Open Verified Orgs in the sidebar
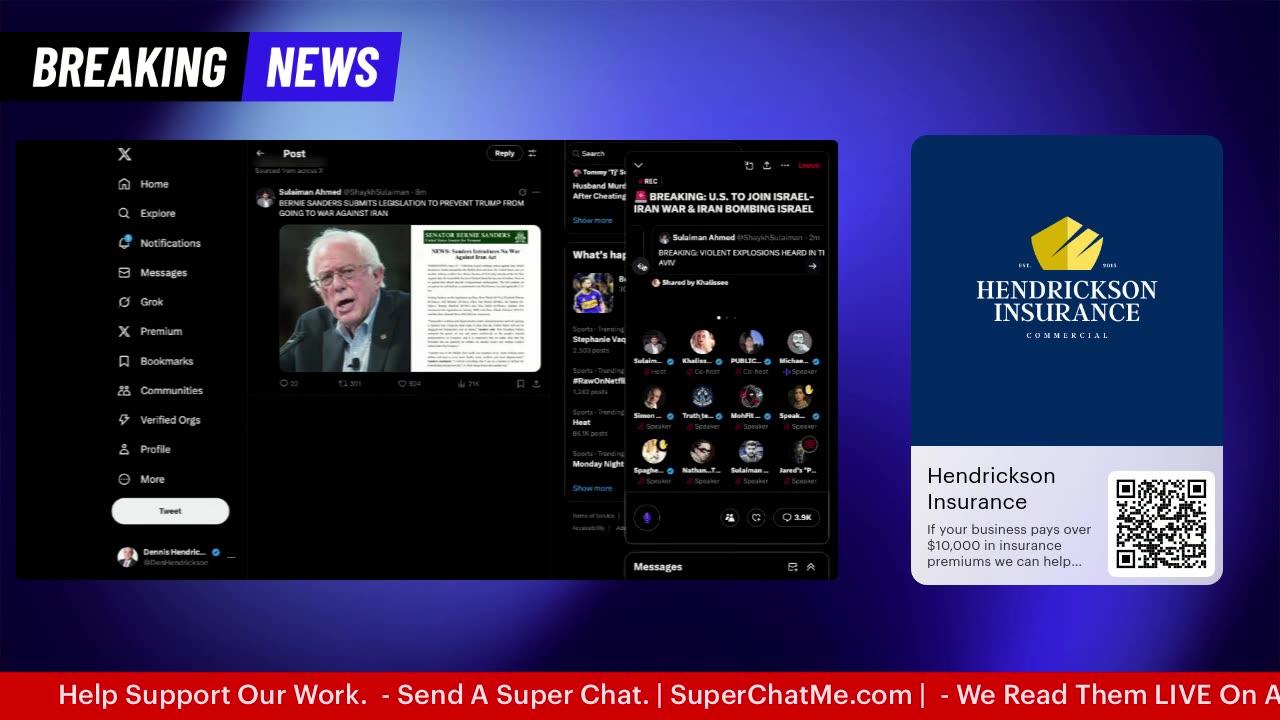 [159, 420]
